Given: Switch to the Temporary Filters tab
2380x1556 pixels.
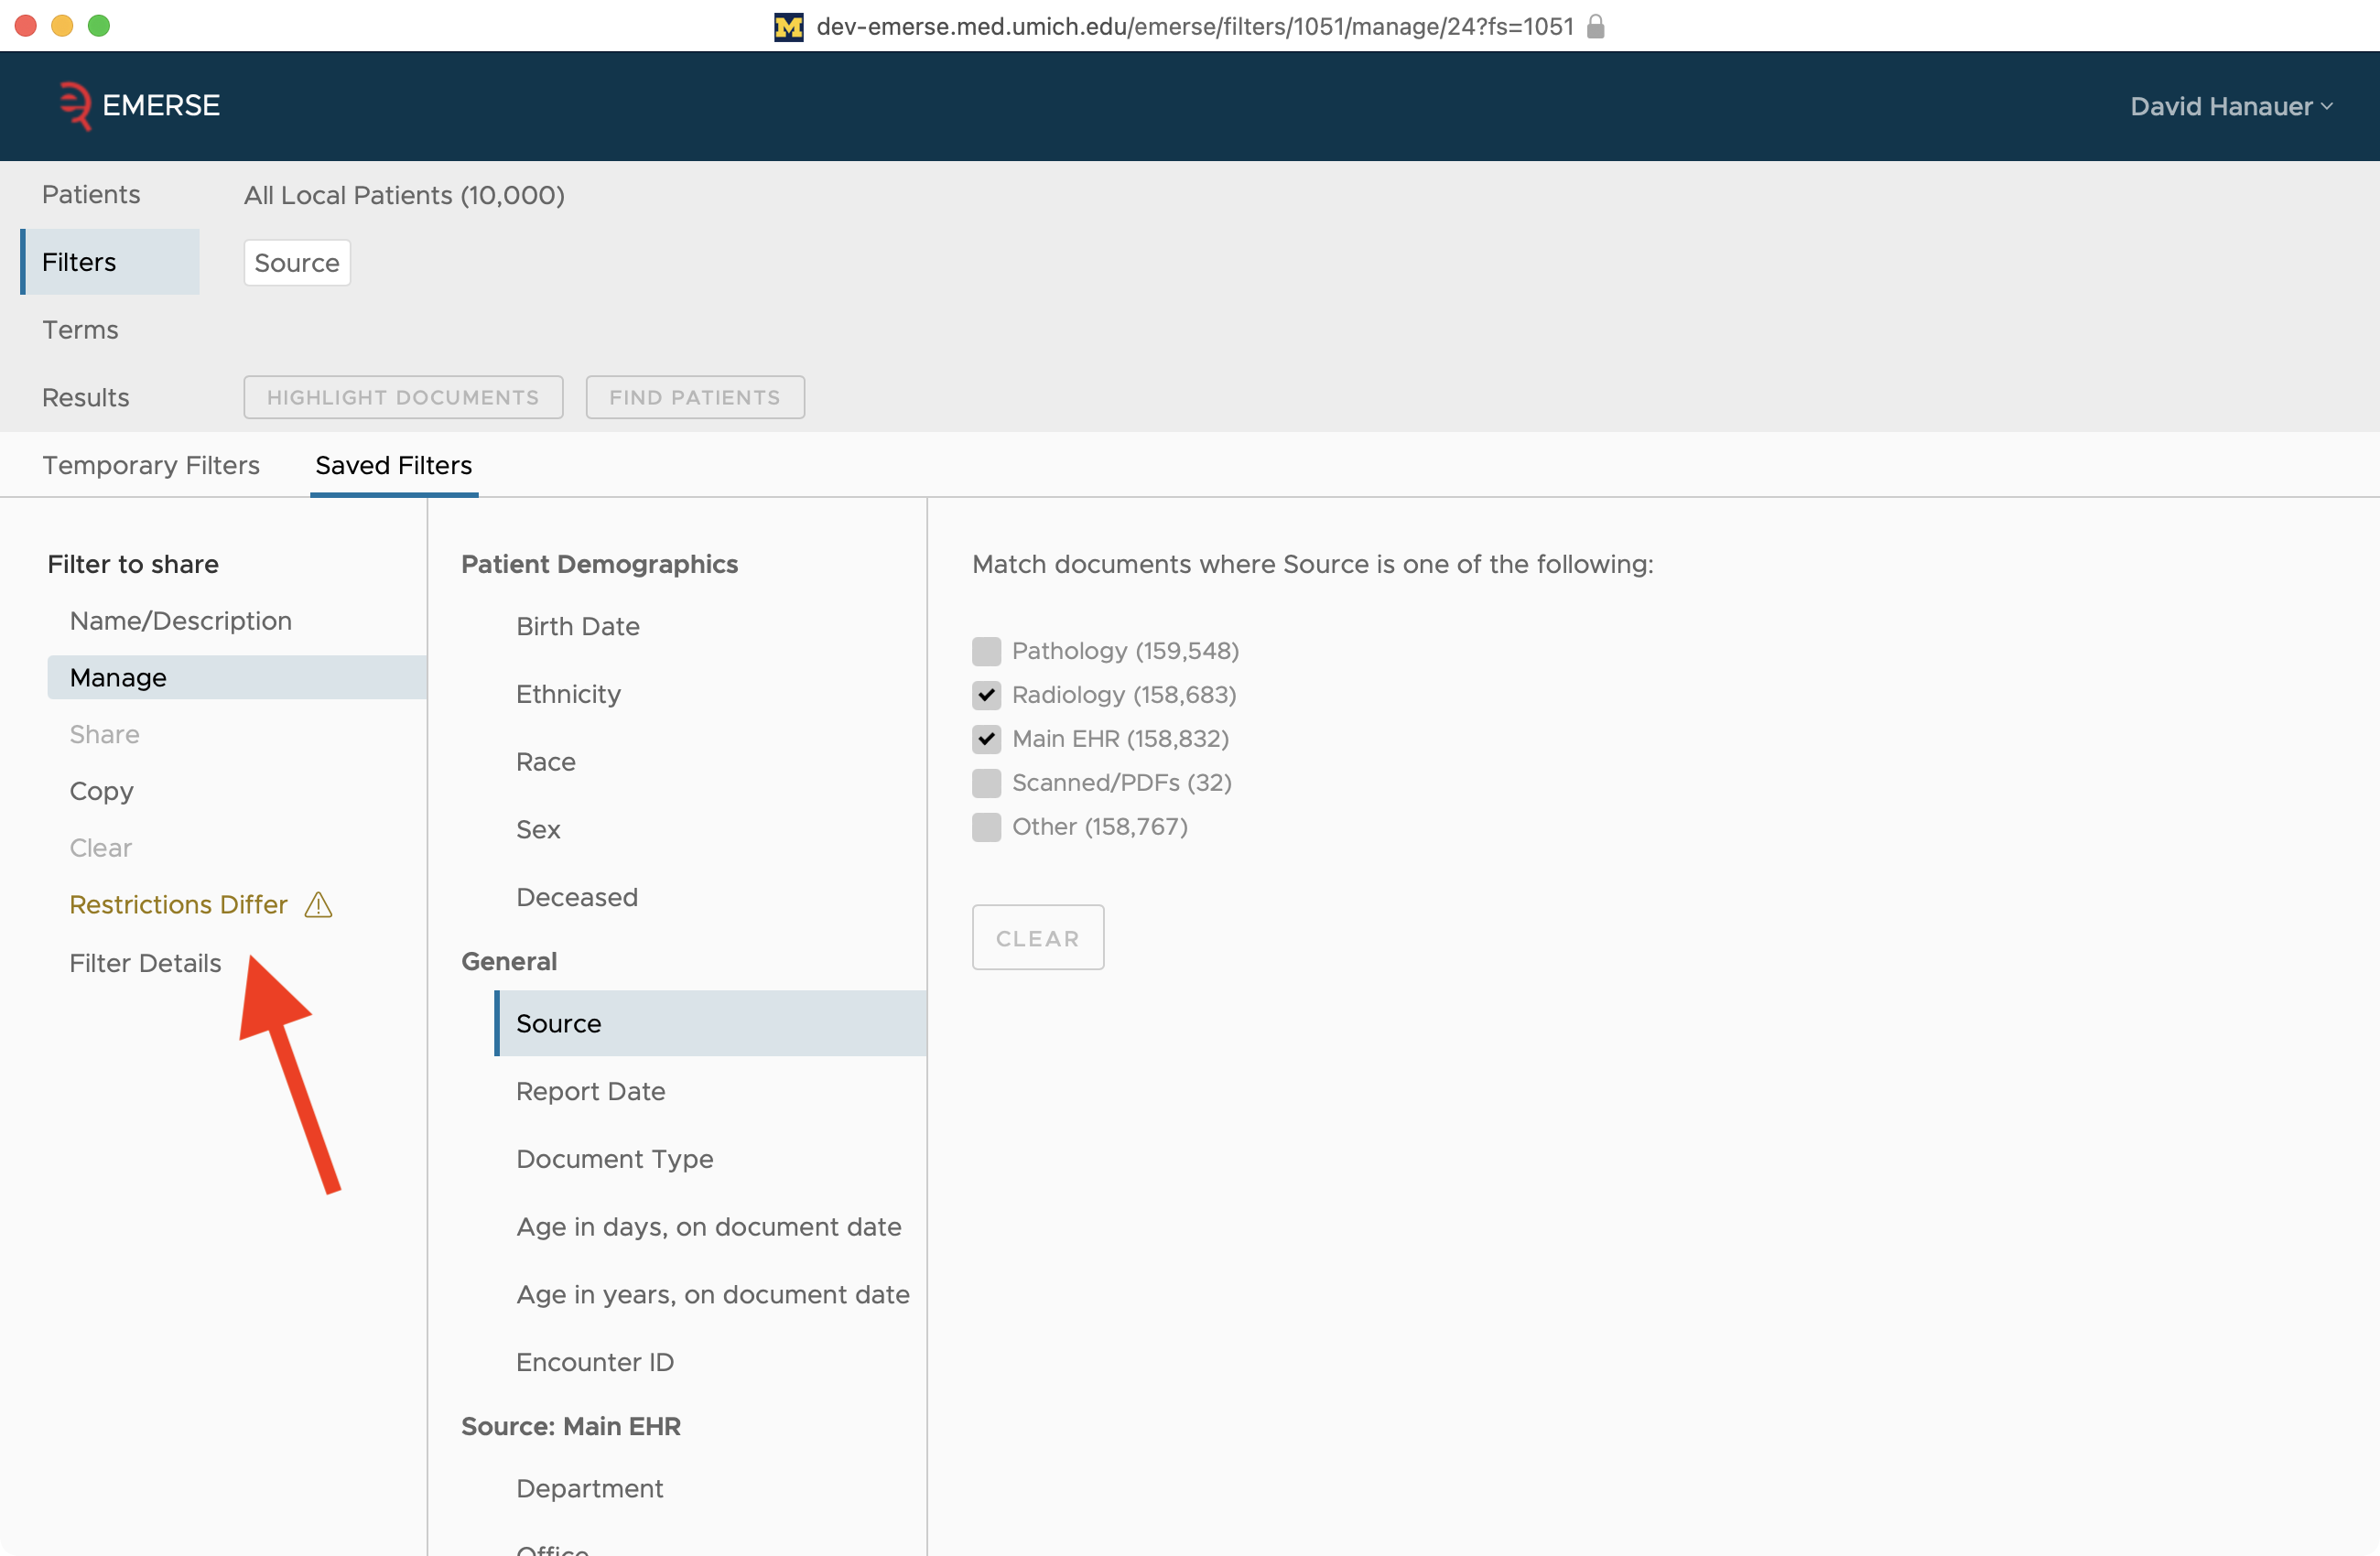Looking at the screenshot, I should click(149, 465).
